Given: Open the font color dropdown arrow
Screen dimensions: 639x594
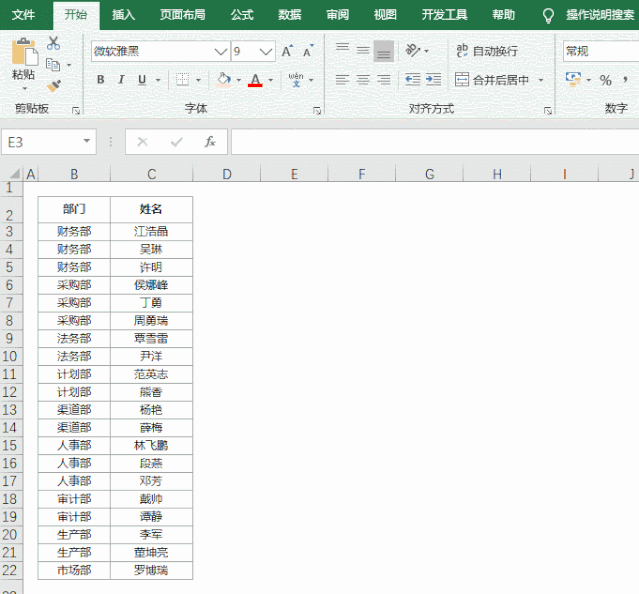Looking at the screenshot, I should 271,80.
